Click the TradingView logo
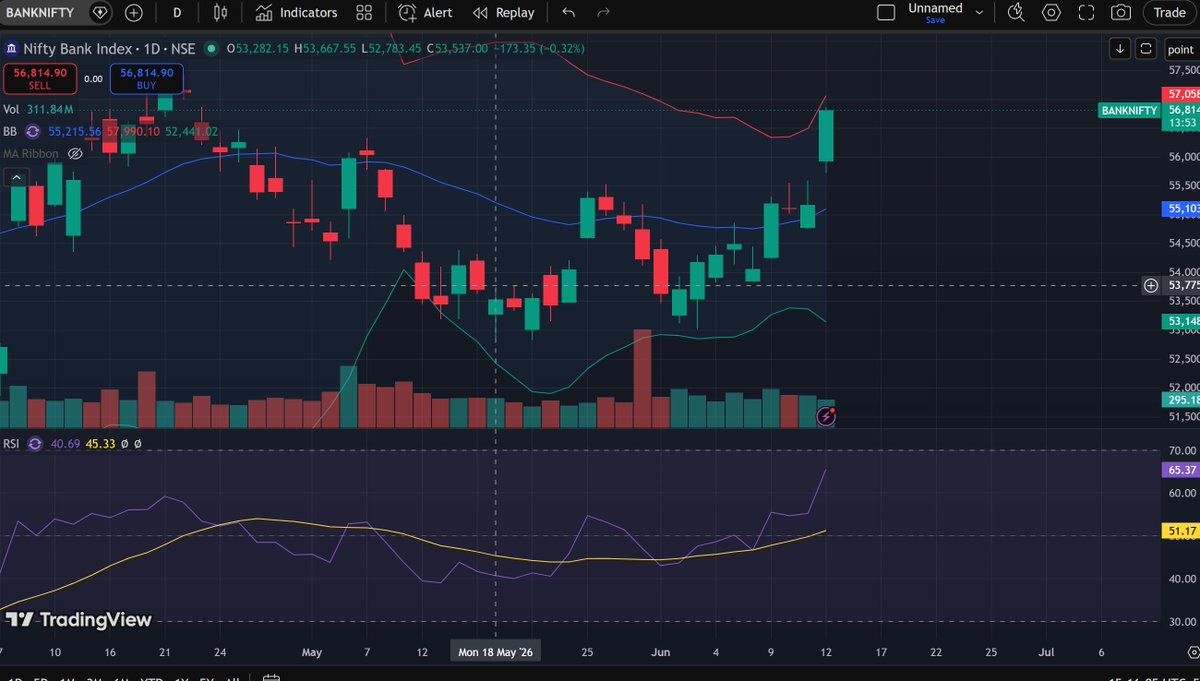 [x=78, y=620]
